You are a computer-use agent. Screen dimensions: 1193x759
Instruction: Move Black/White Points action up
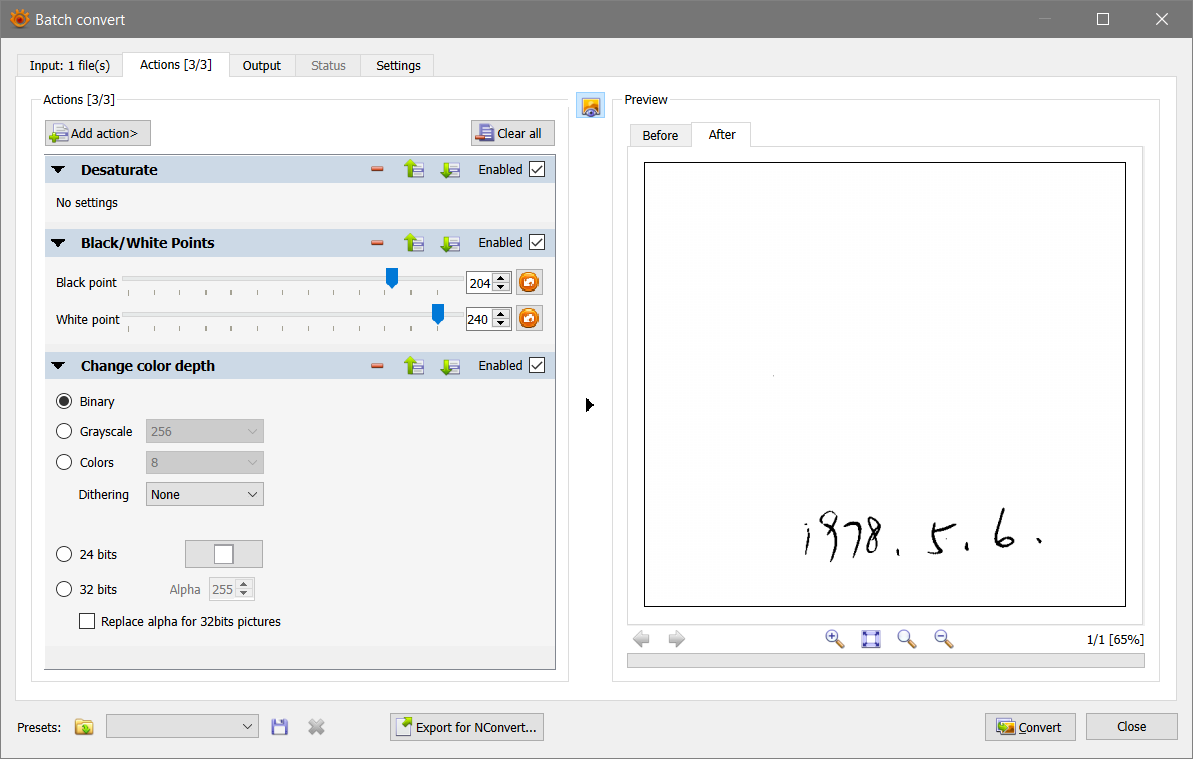(x=414, y=243)
